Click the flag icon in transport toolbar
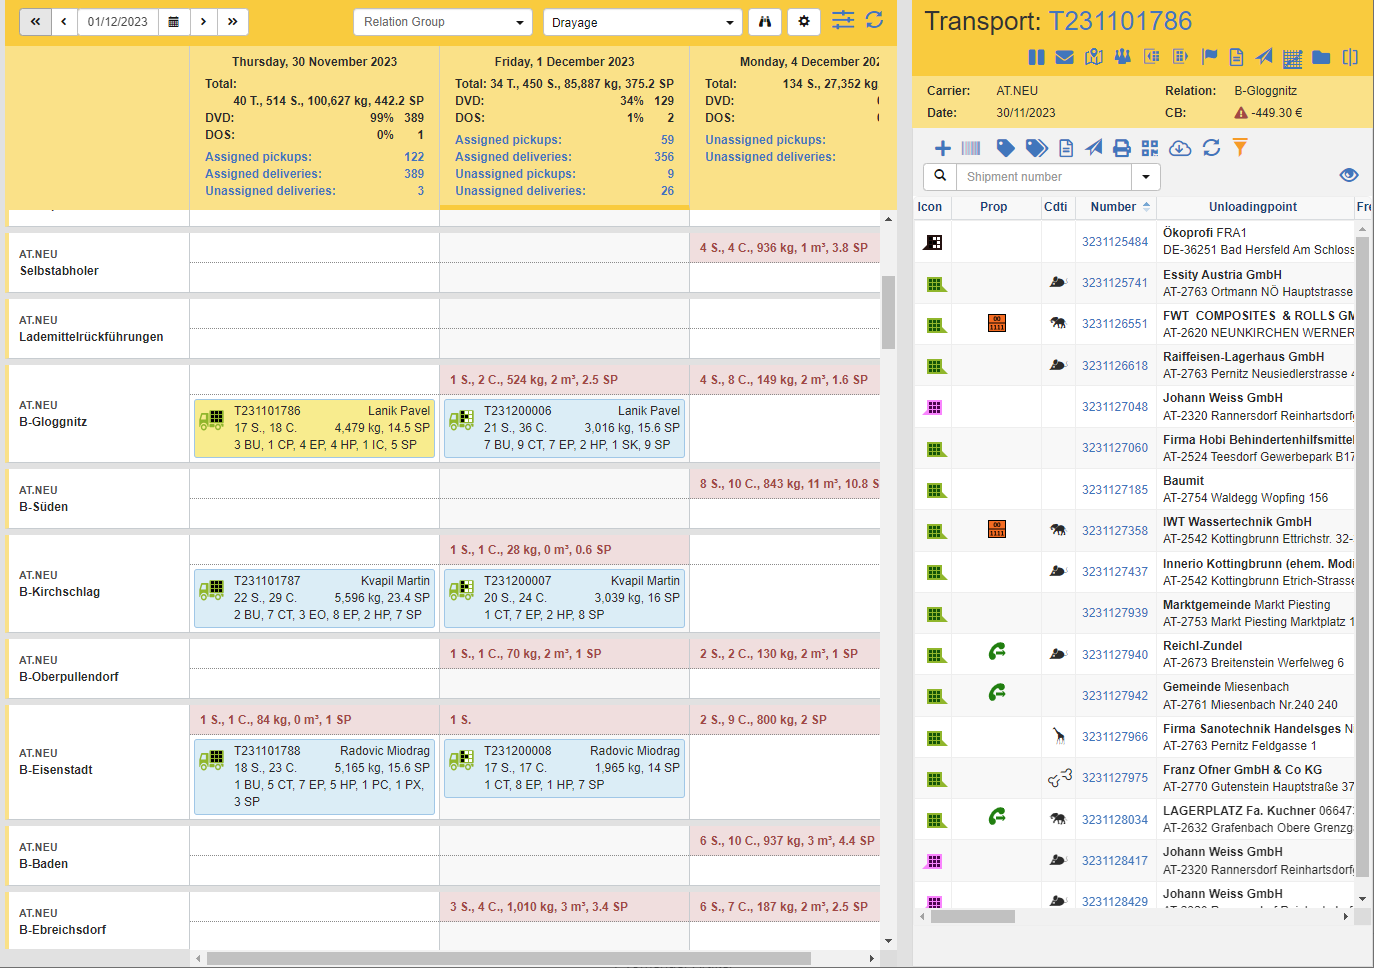Image resolution: width=1374 pixels, height=968 pixels. [1209, 57]
